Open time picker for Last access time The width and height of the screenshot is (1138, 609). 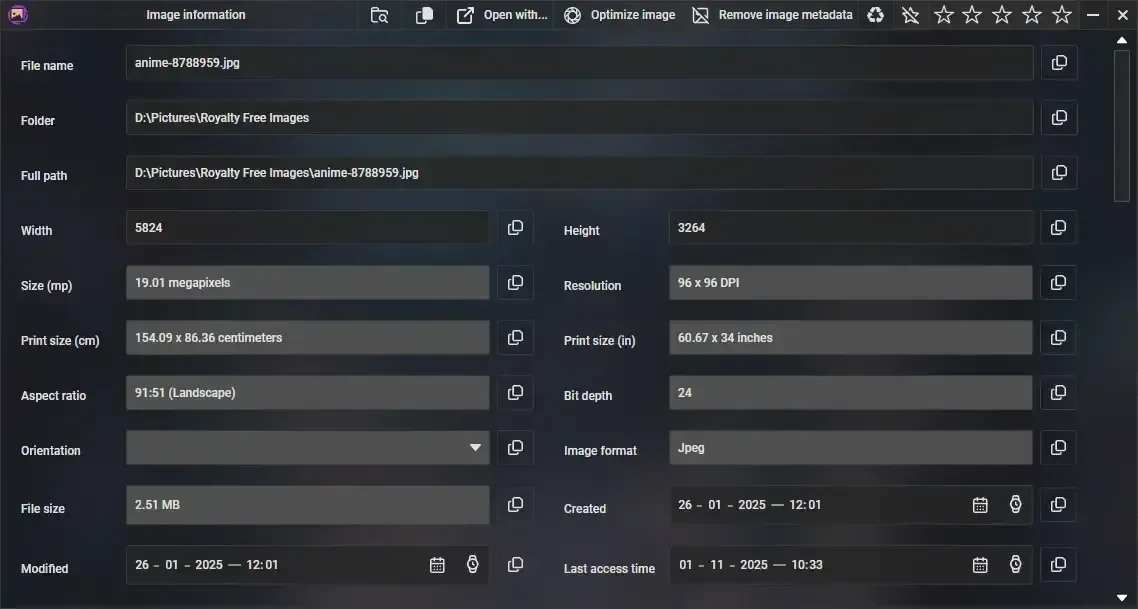(1015, 565)
